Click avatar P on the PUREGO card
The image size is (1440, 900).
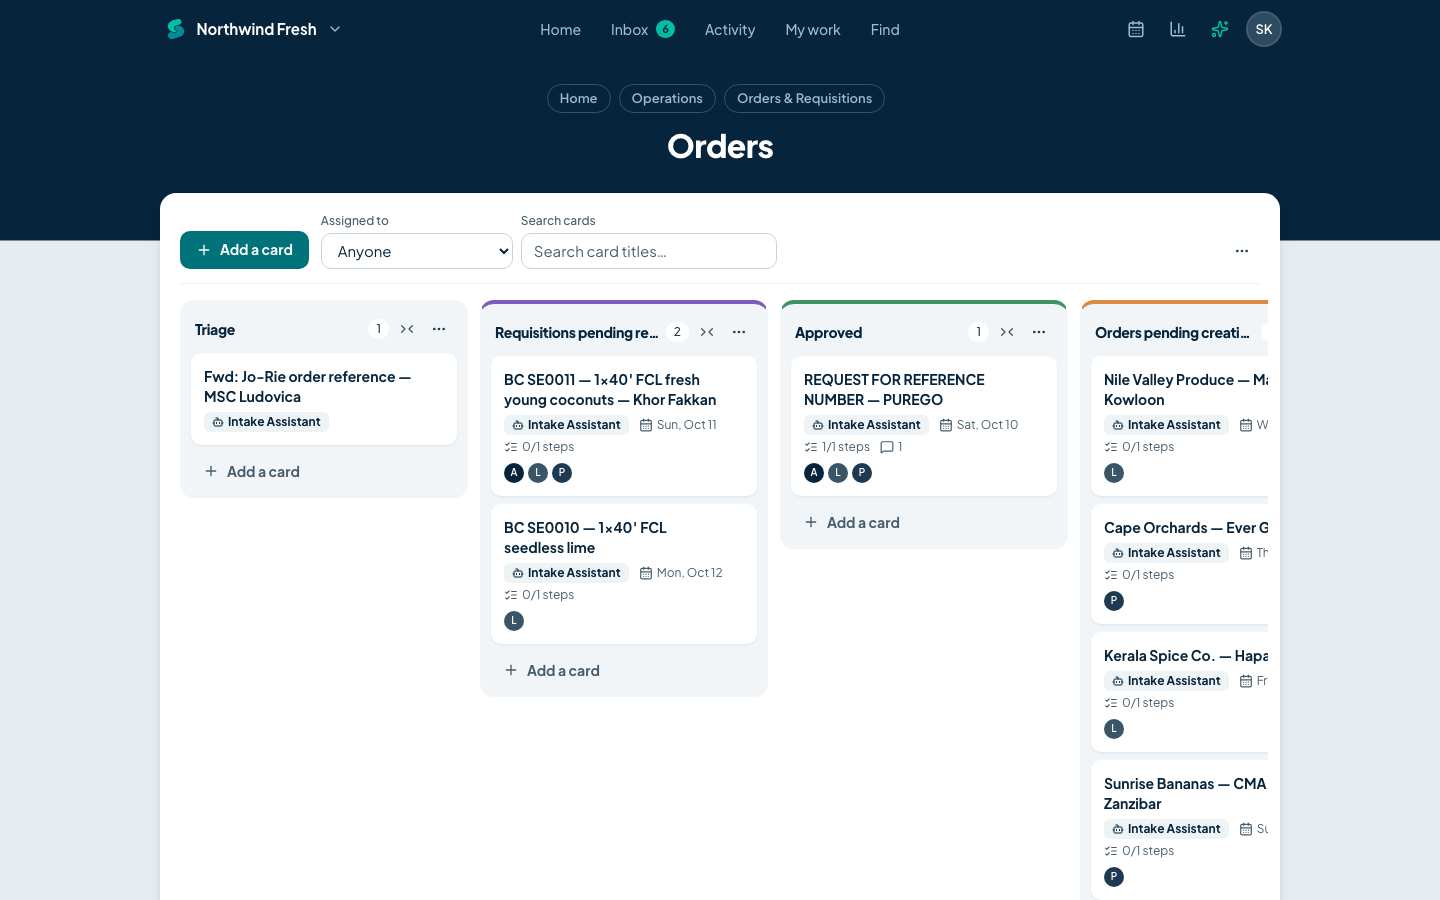pos(862,473)
